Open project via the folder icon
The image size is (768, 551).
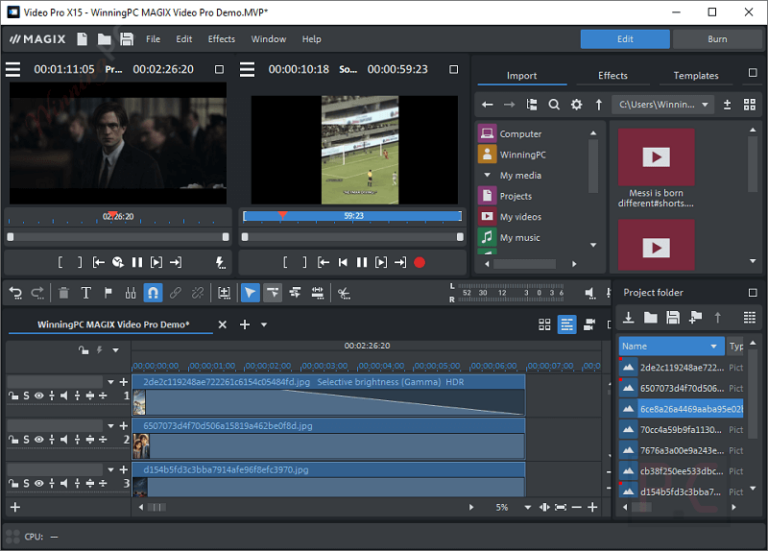tap(104, 39)
